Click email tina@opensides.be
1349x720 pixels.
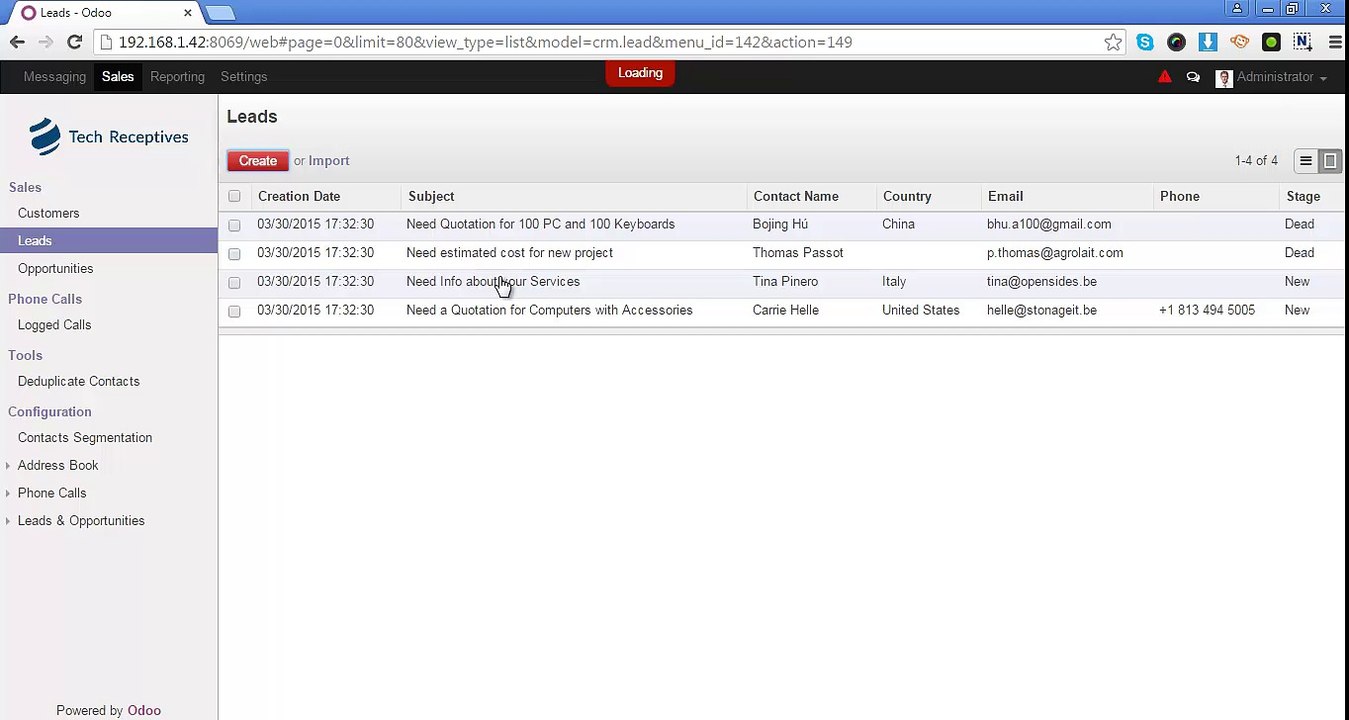(x=1041, y=282)
